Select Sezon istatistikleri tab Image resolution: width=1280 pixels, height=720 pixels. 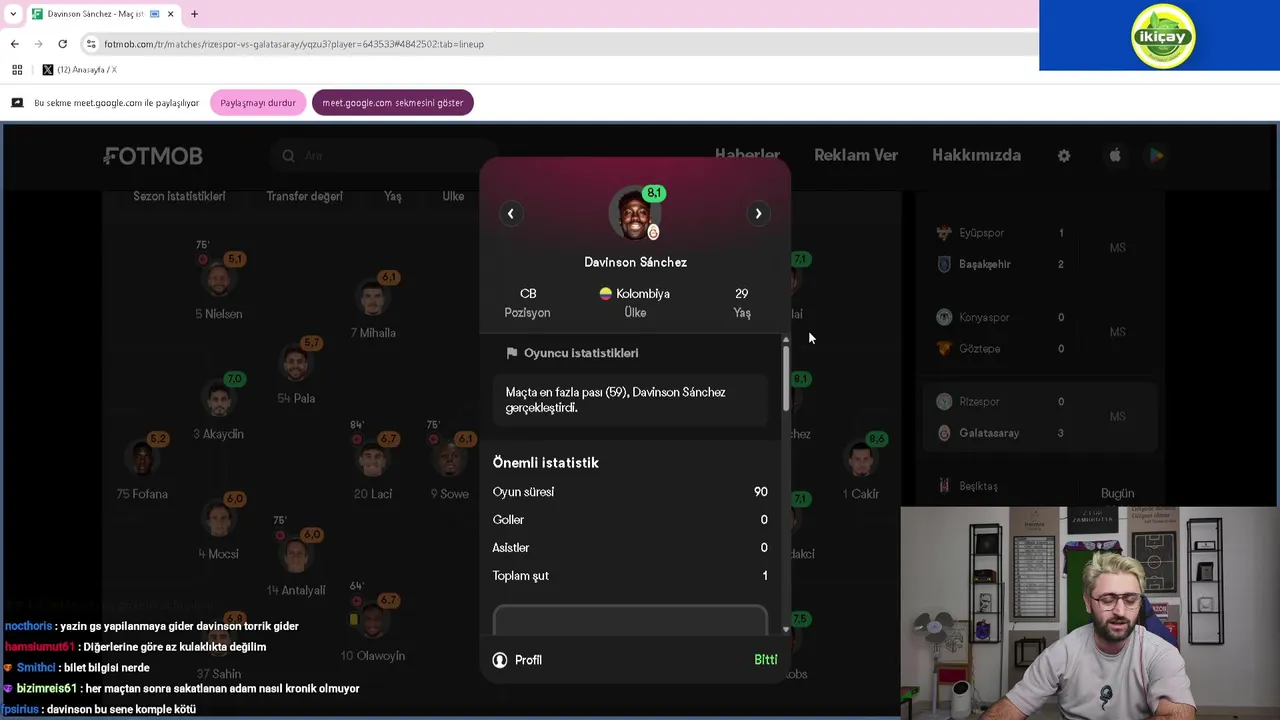(179, 196)
